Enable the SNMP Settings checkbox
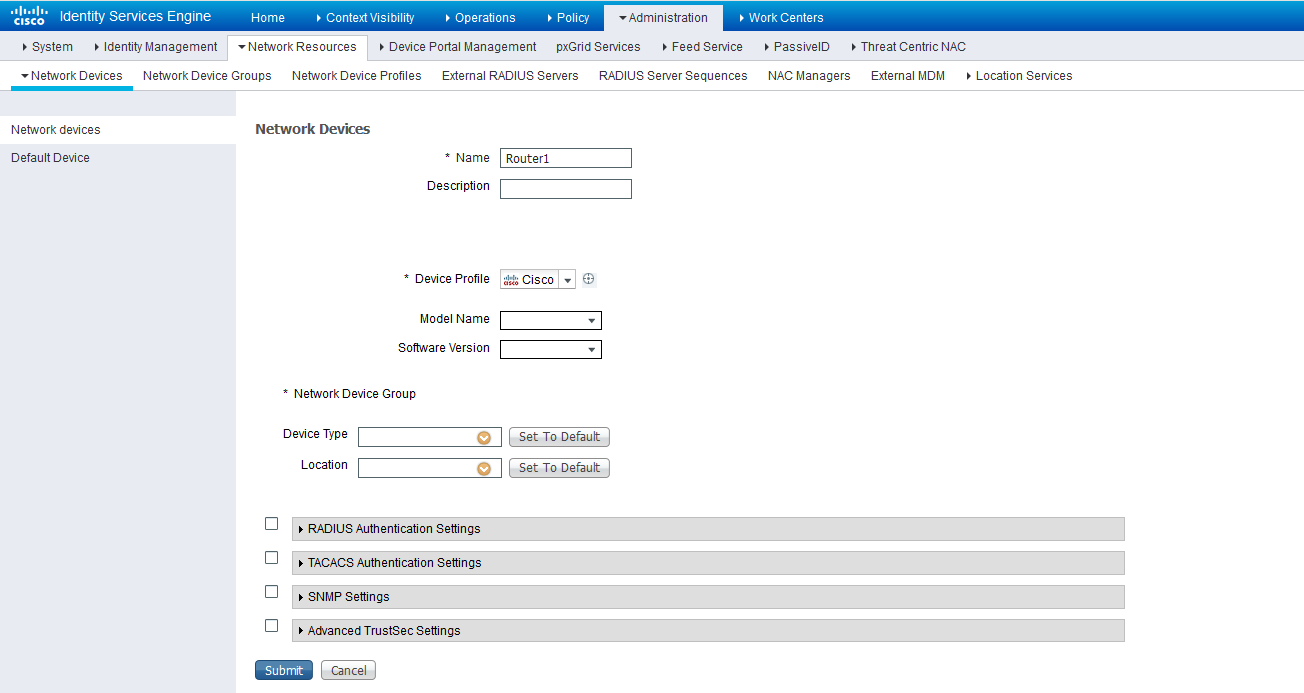1304x693 pixels. (271, 591)
